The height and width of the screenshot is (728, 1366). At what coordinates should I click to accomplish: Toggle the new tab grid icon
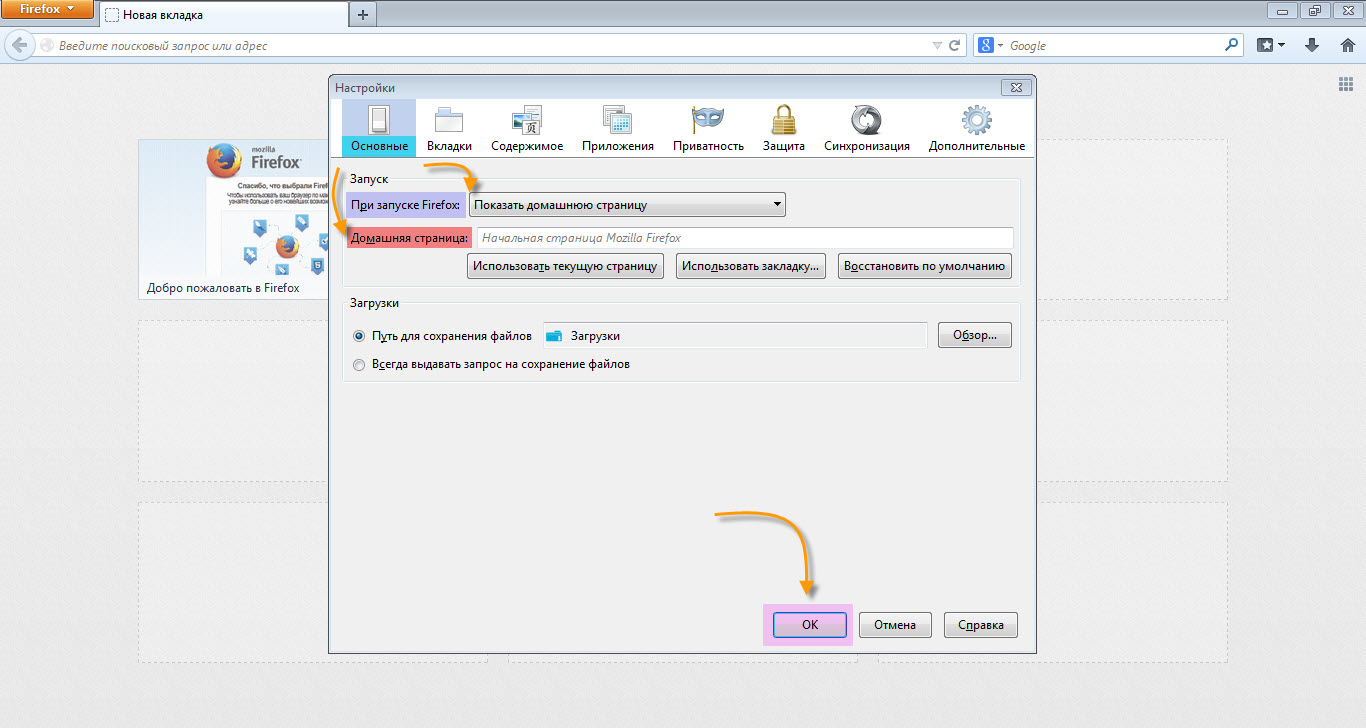[x=1346, y=84]
